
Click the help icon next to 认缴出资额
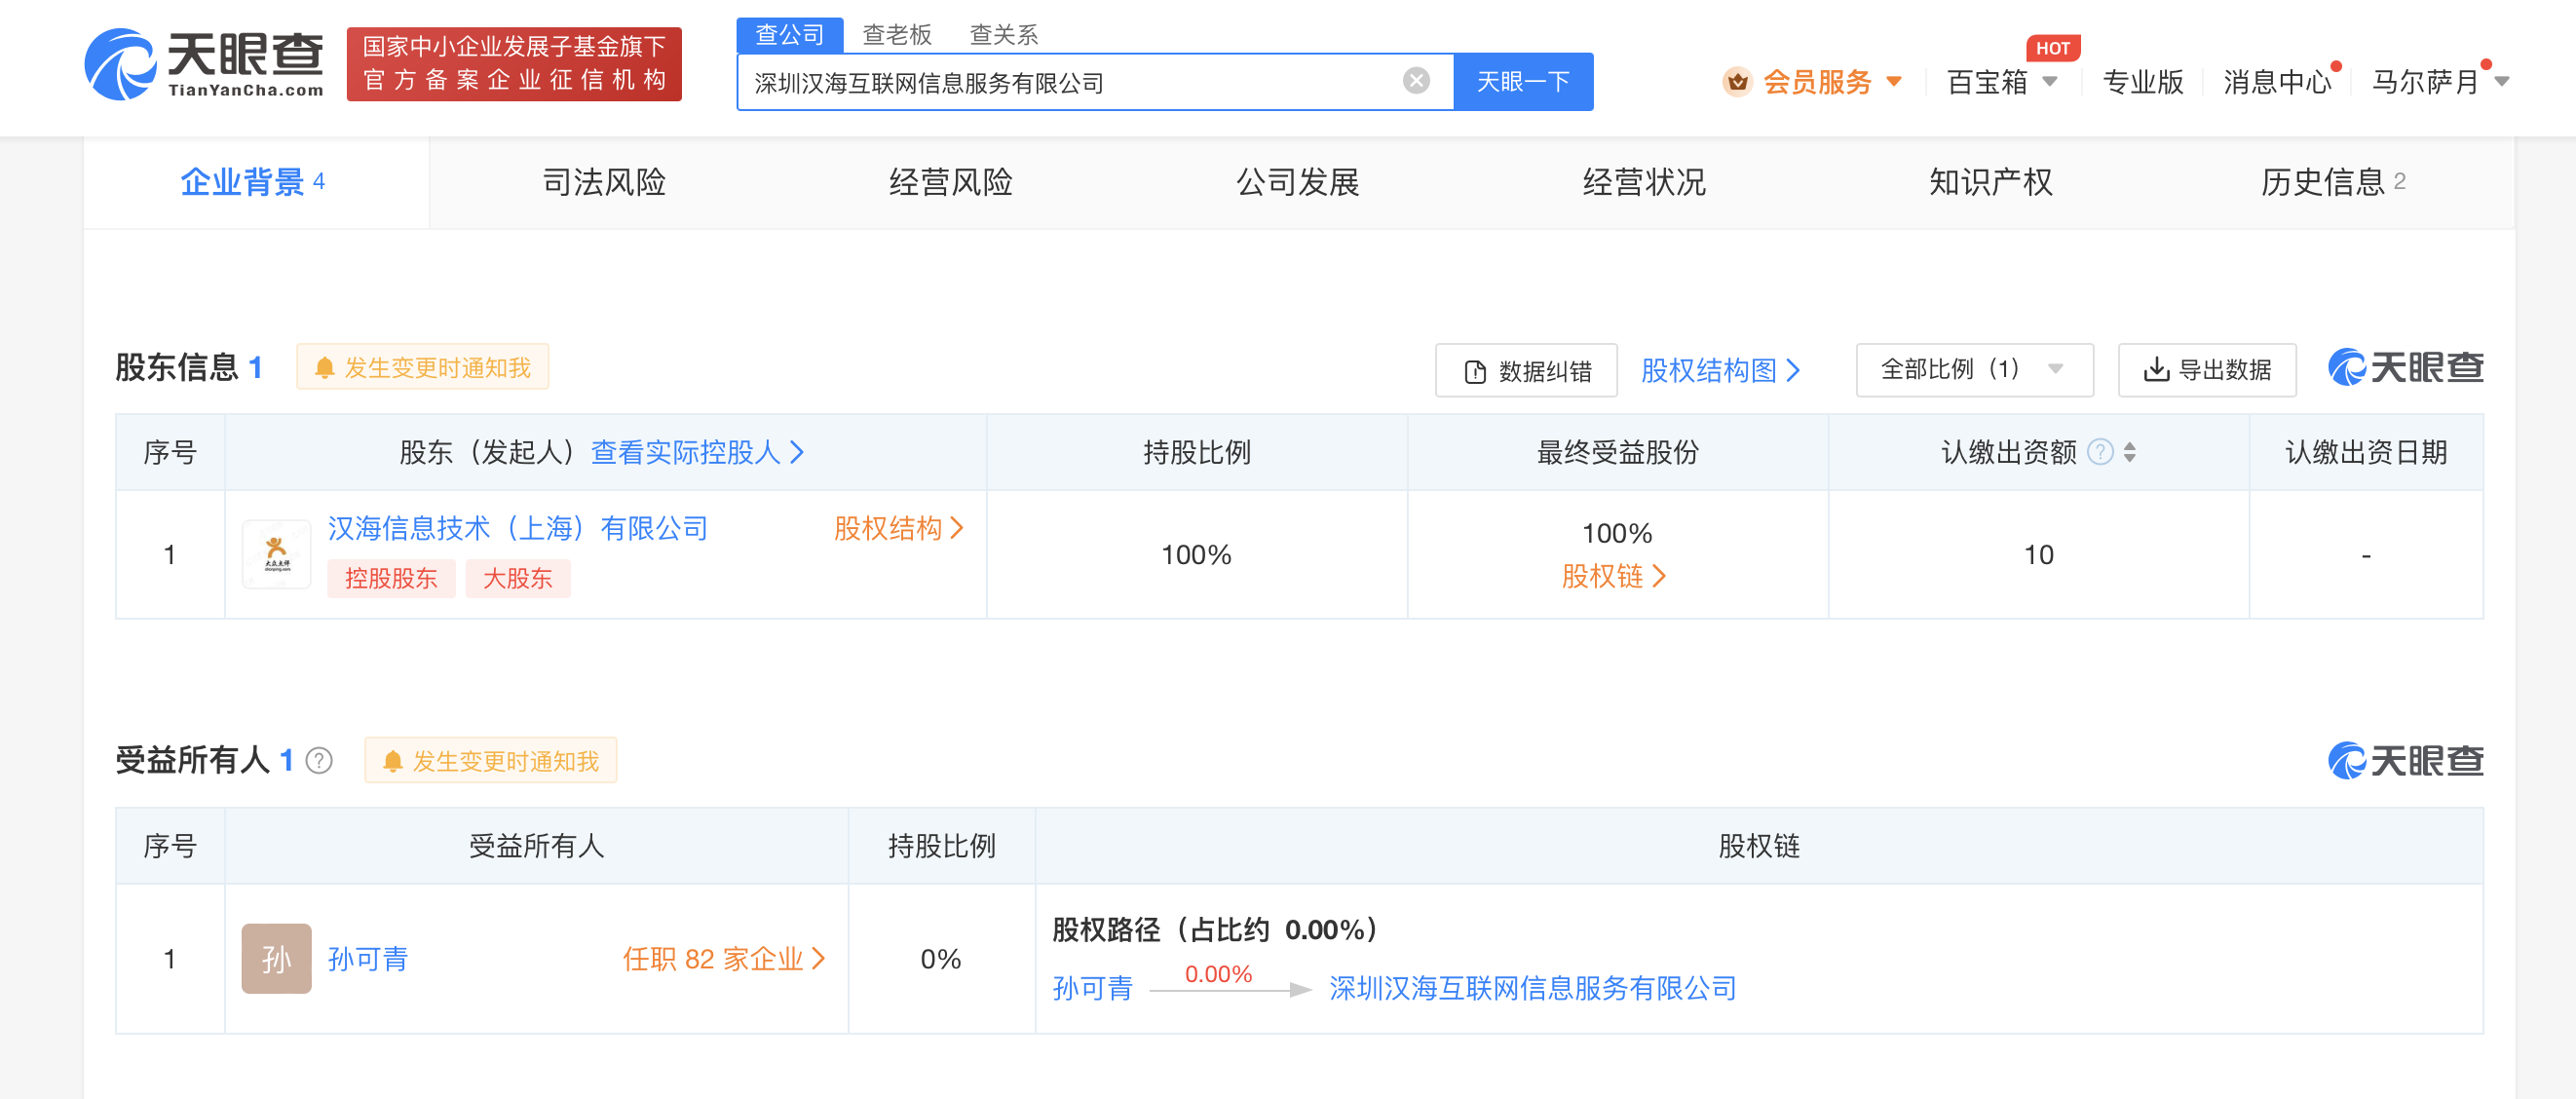tap(2100, 453)
